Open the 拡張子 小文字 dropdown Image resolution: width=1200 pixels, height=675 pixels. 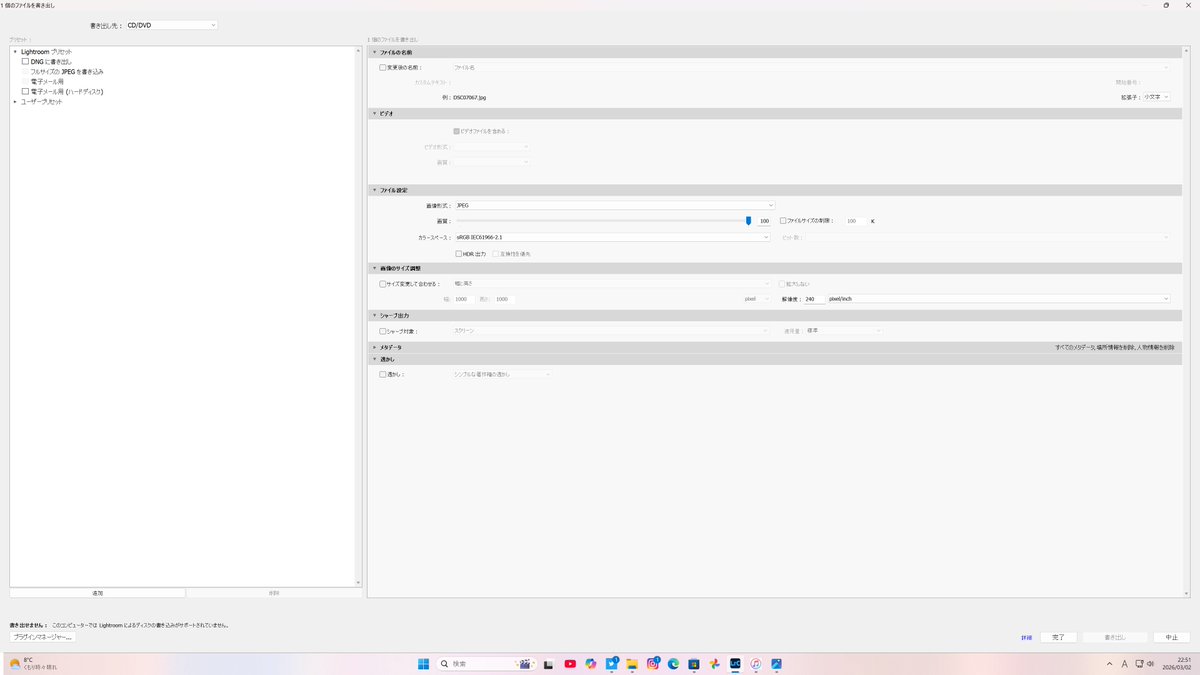[1157, 97]
